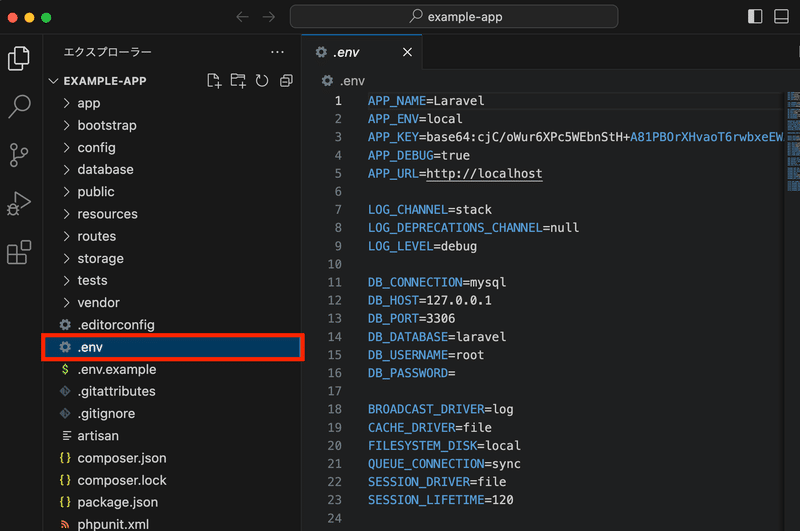This screenshot has height=531, width=800.
Task: Click the SESSION_DRIVER=file line
Action: tap(437, 482)
